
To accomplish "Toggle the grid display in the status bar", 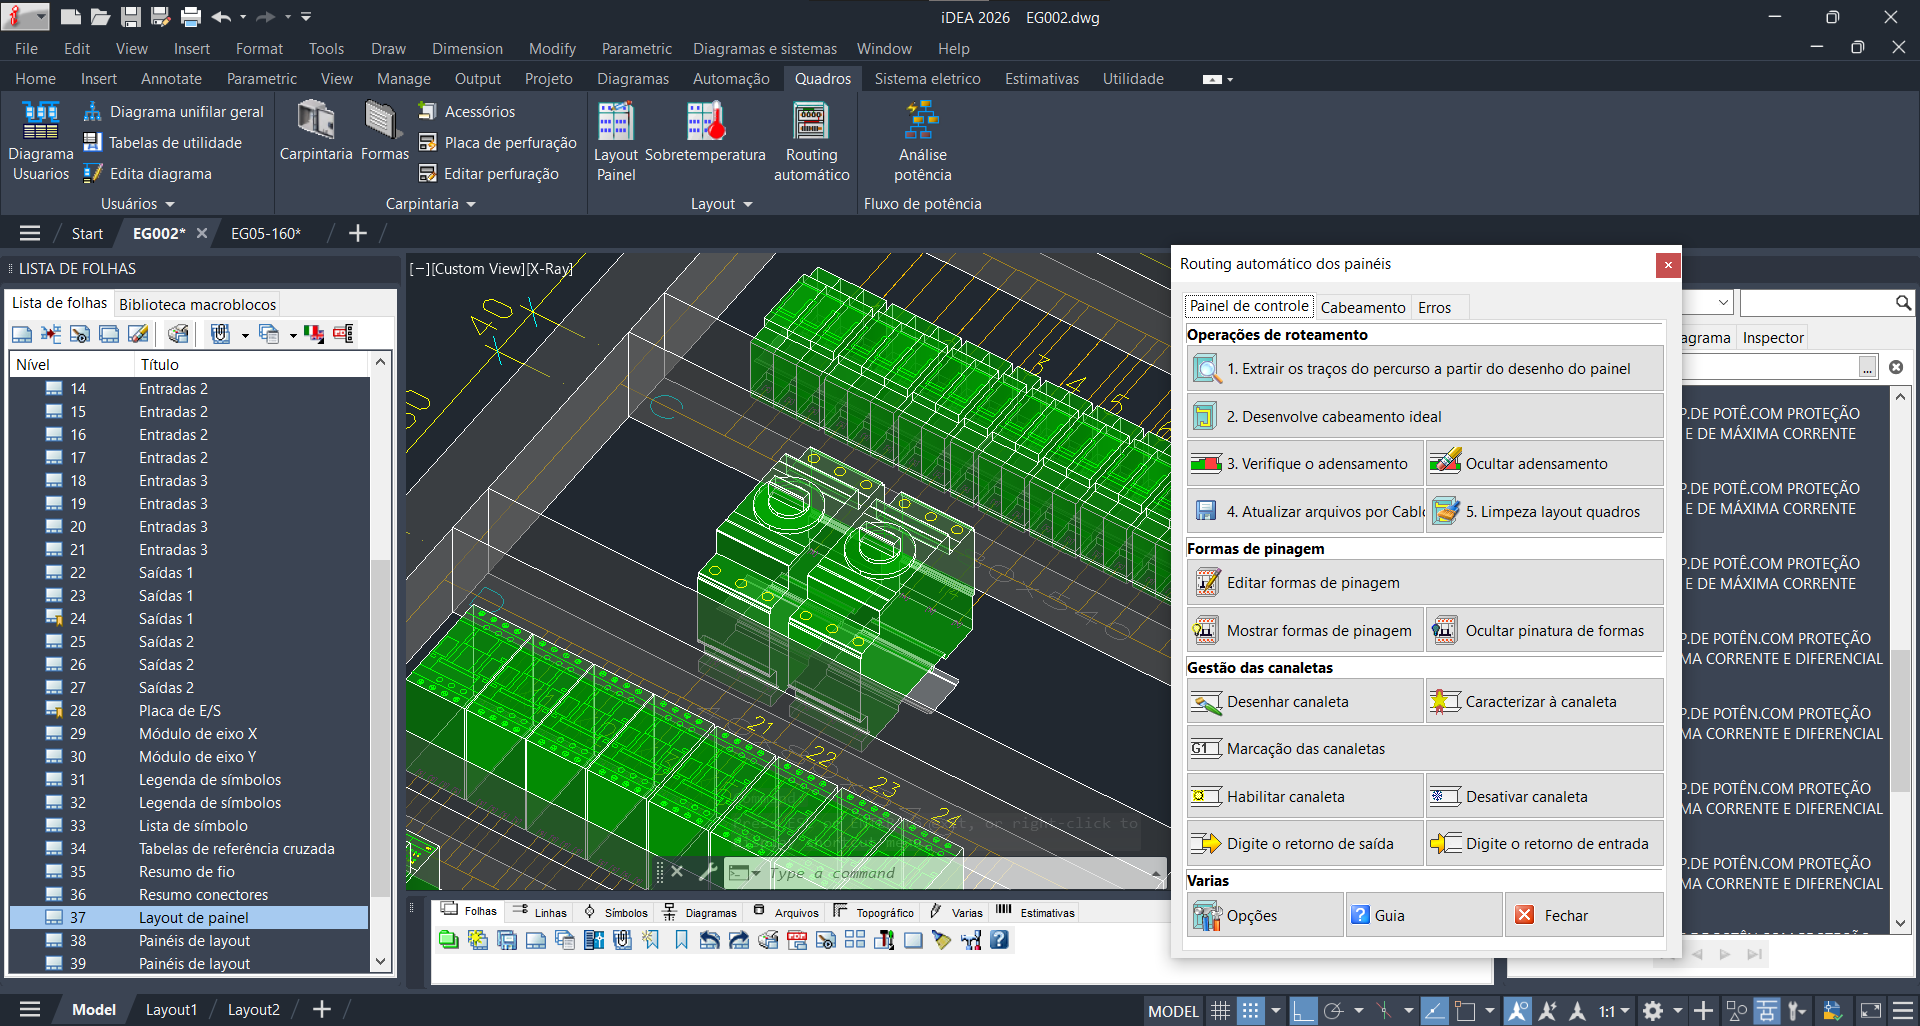I will click(x=1221, y=1010).
